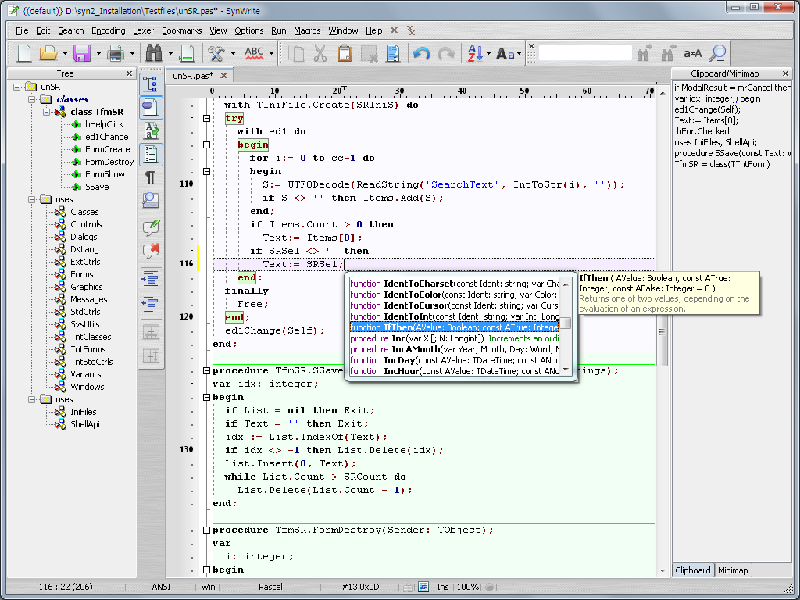Select ShellApi in the uses tree
800x600 pixels.
85,424
